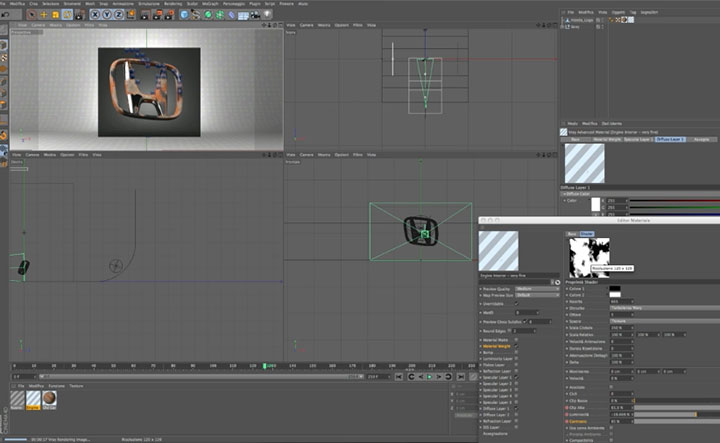
Task: Click the first object row in object manager
Action: click(583, 20)
